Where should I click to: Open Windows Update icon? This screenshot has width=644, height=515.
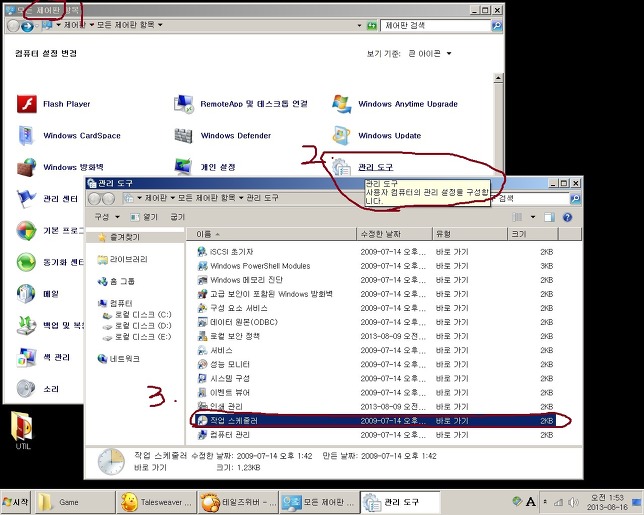(x=341, y=136)
